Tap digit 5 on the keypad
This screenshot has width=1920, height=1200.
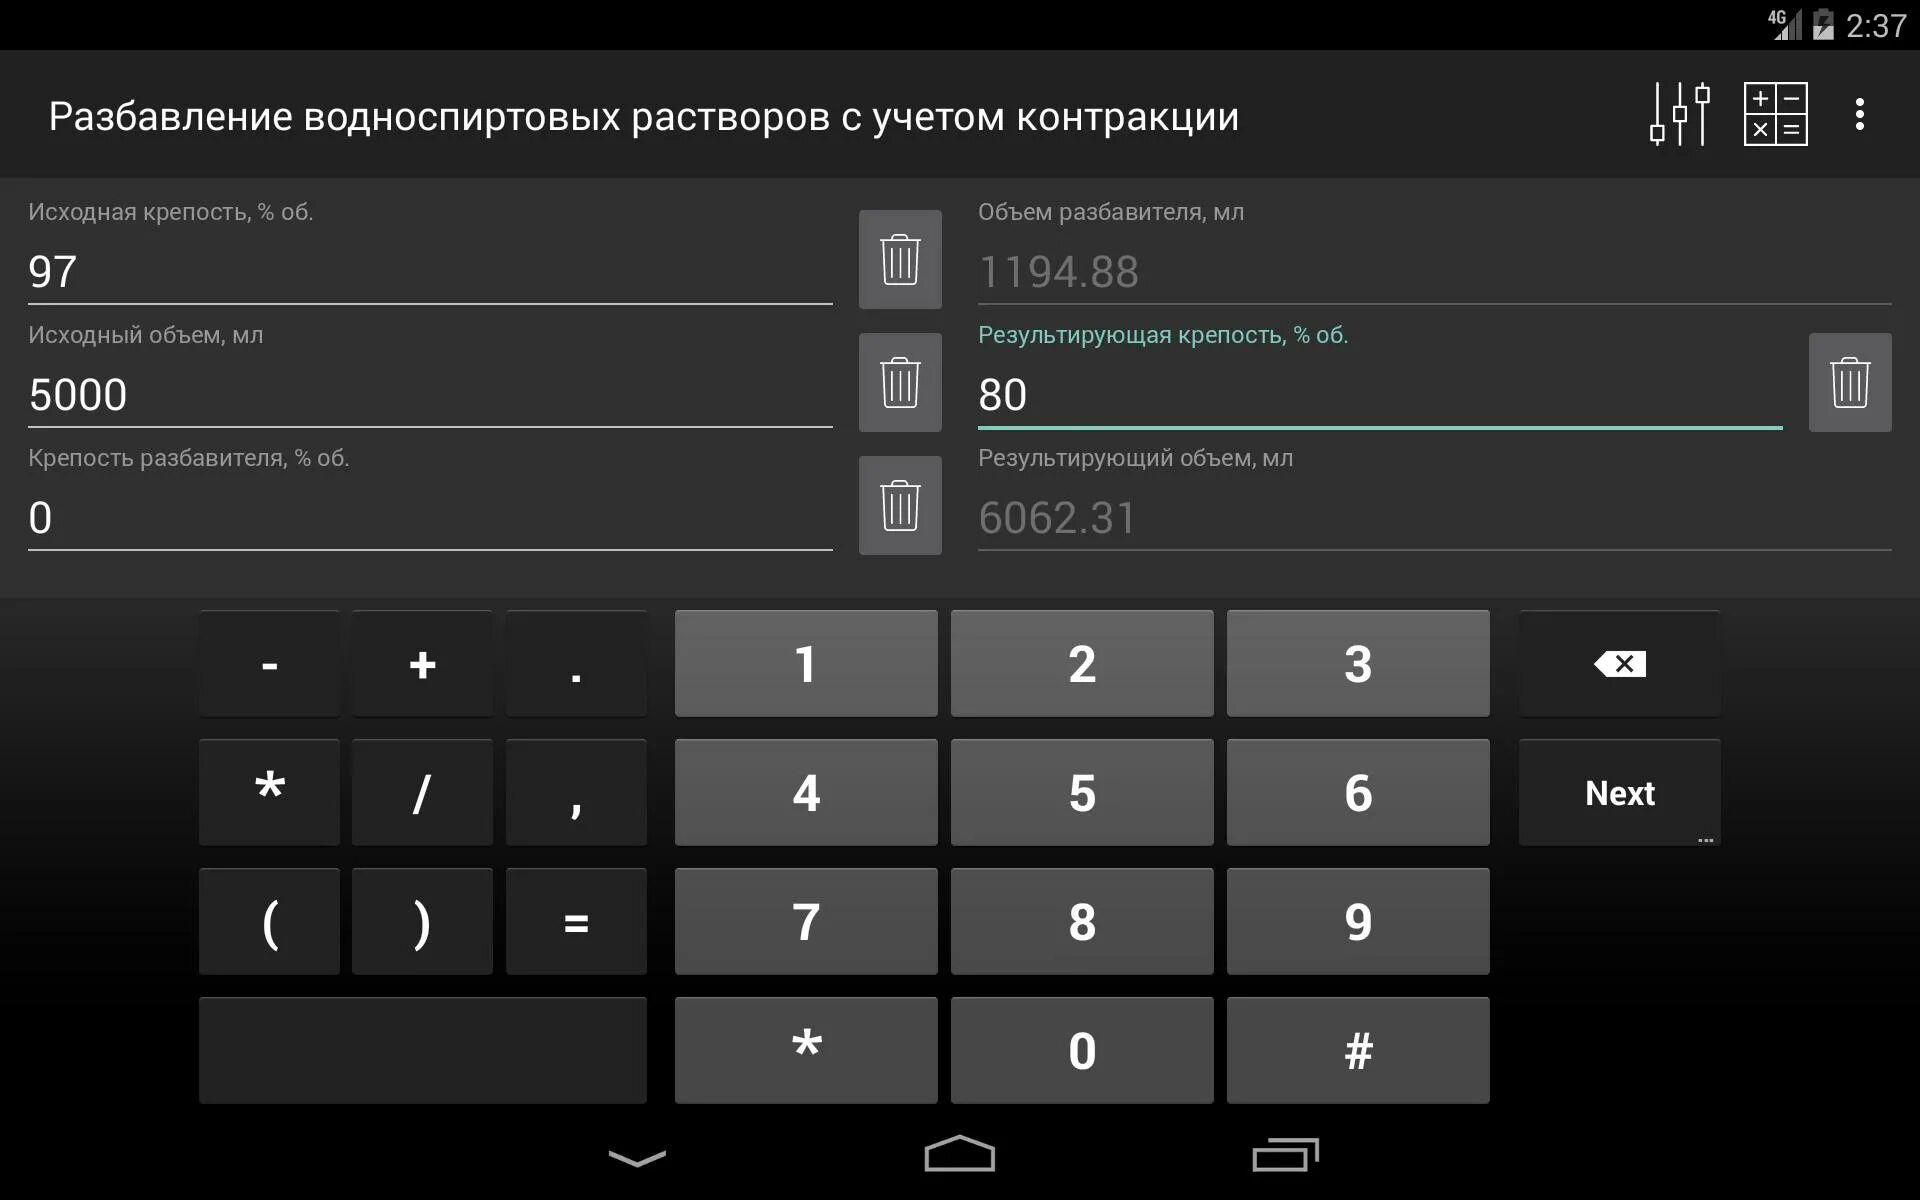[x=1082, y=792]
